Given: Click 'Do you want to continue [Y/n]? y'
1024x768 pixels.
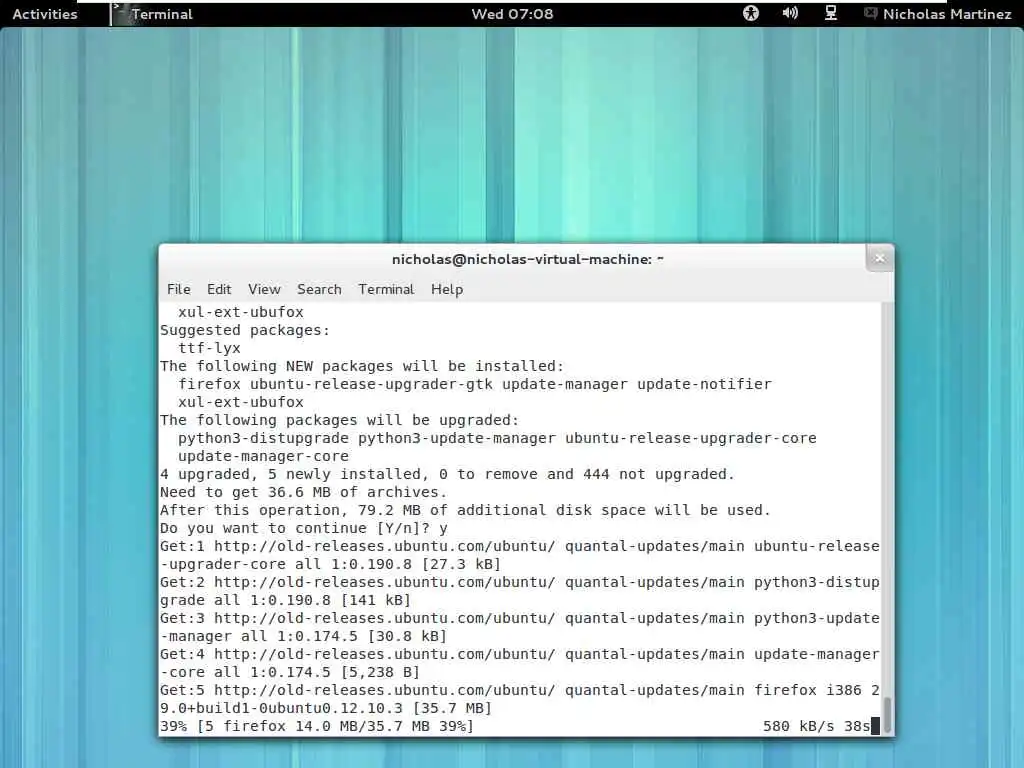Looking at the screenshot, I should click(304, 528).
